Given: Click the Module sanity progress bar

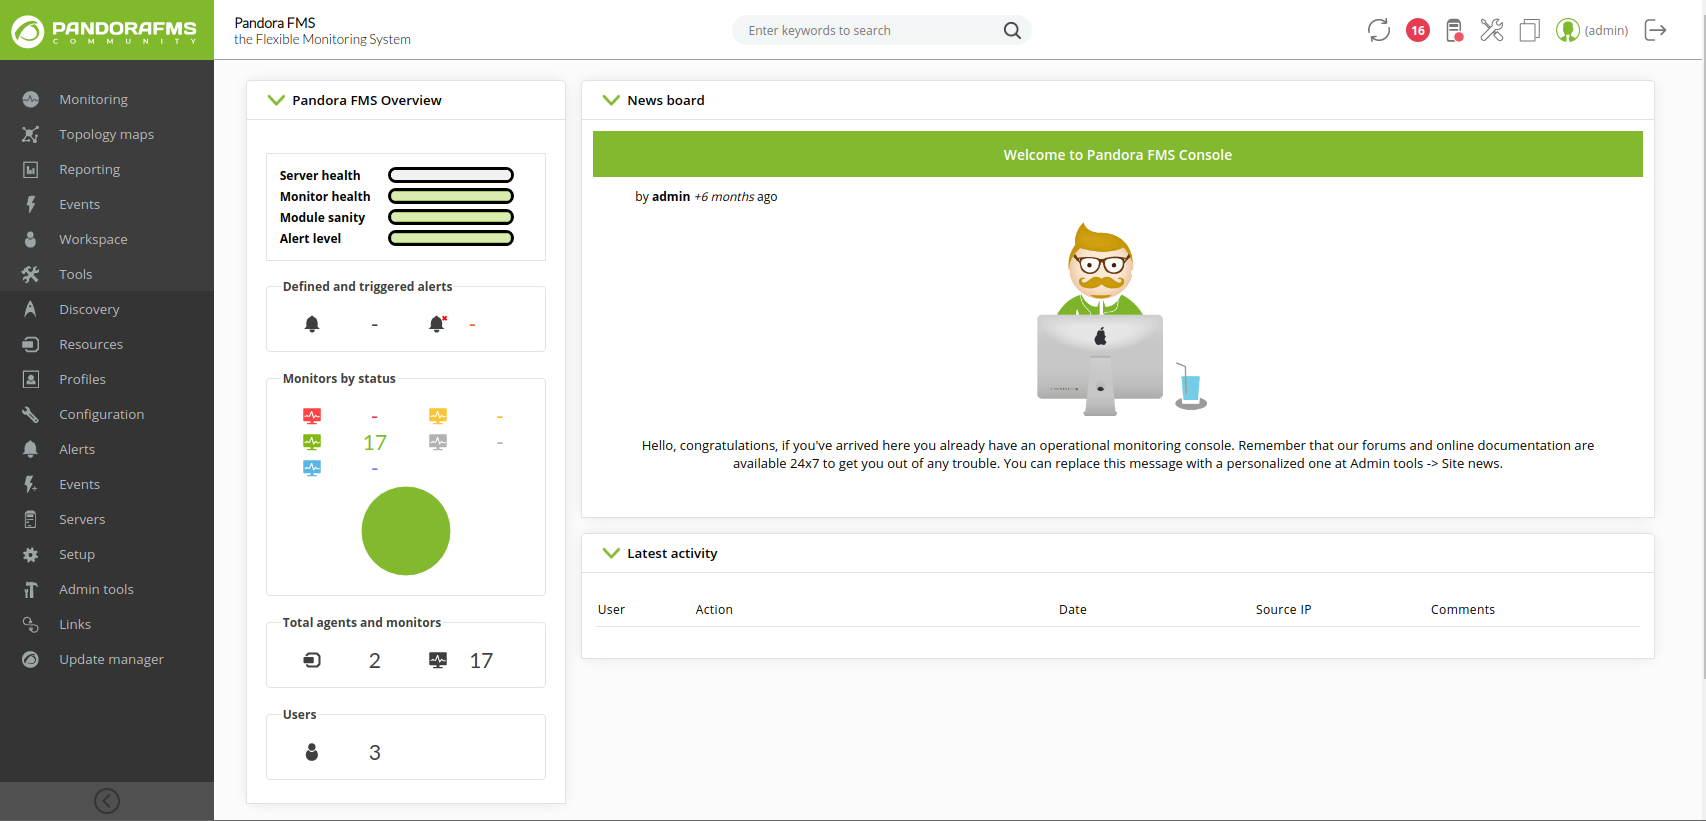Looking at the screenshot, I should [x=451, y=217].
